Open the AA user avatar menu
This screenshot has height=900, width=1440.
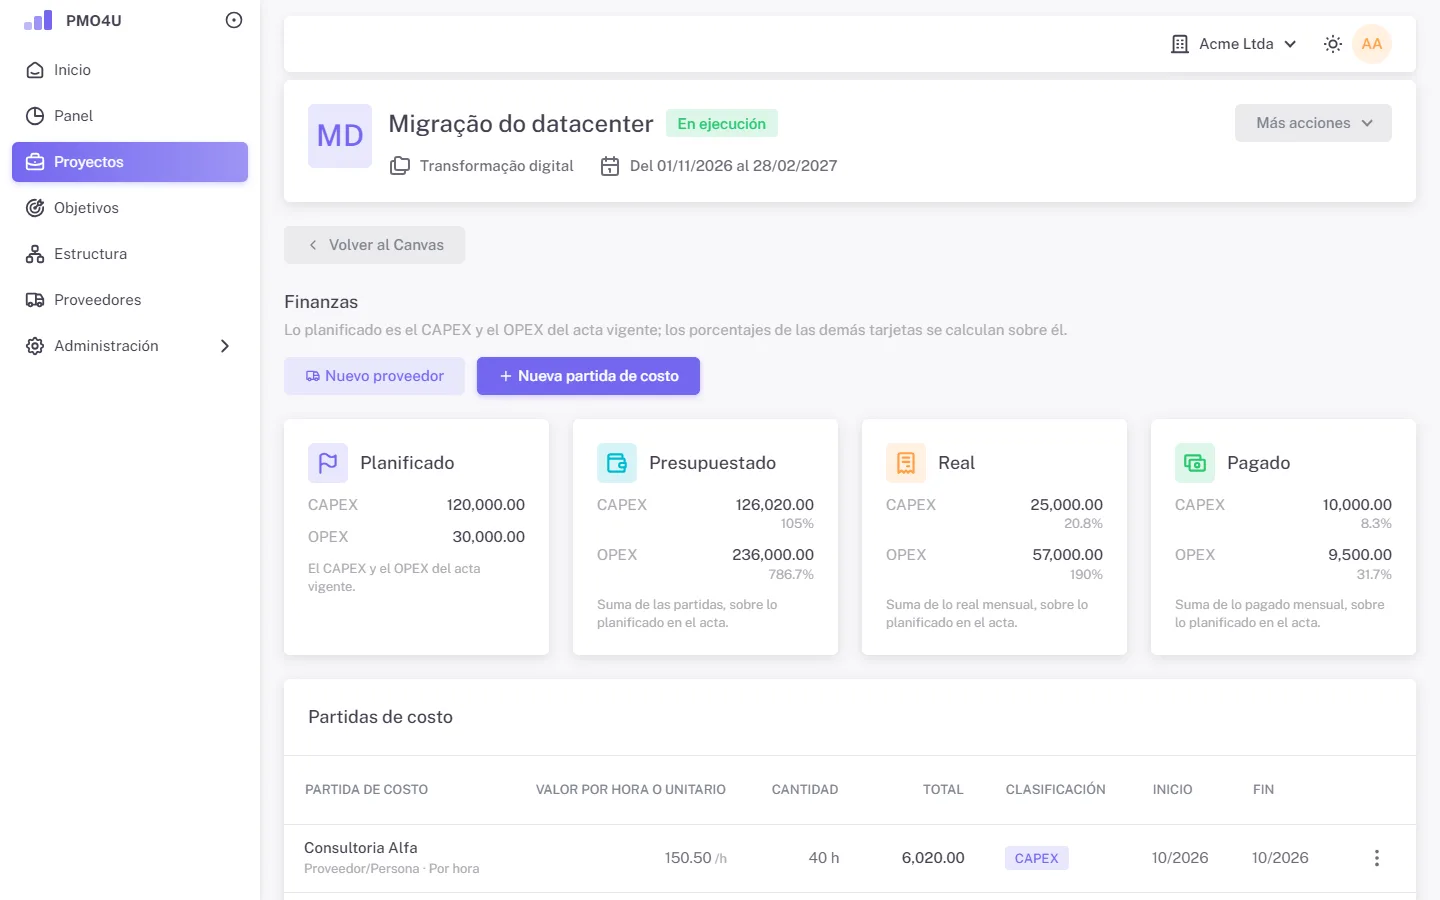[1372, 44]
